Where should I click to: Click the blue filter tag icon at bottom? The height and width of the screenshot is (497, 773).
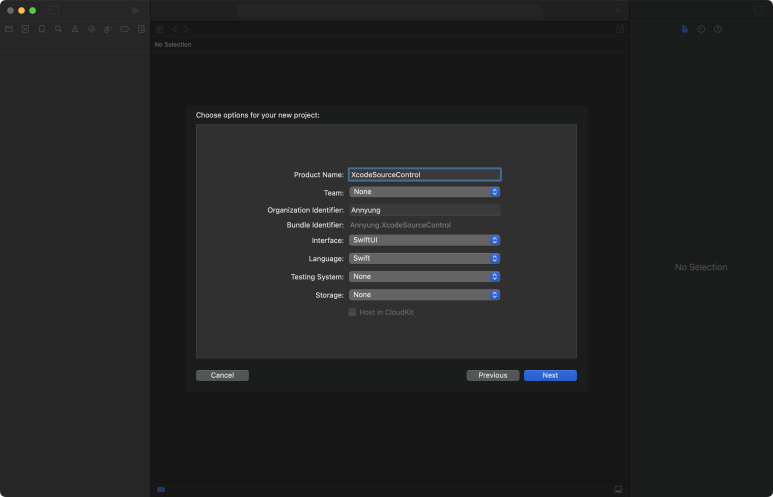[161, 490]
